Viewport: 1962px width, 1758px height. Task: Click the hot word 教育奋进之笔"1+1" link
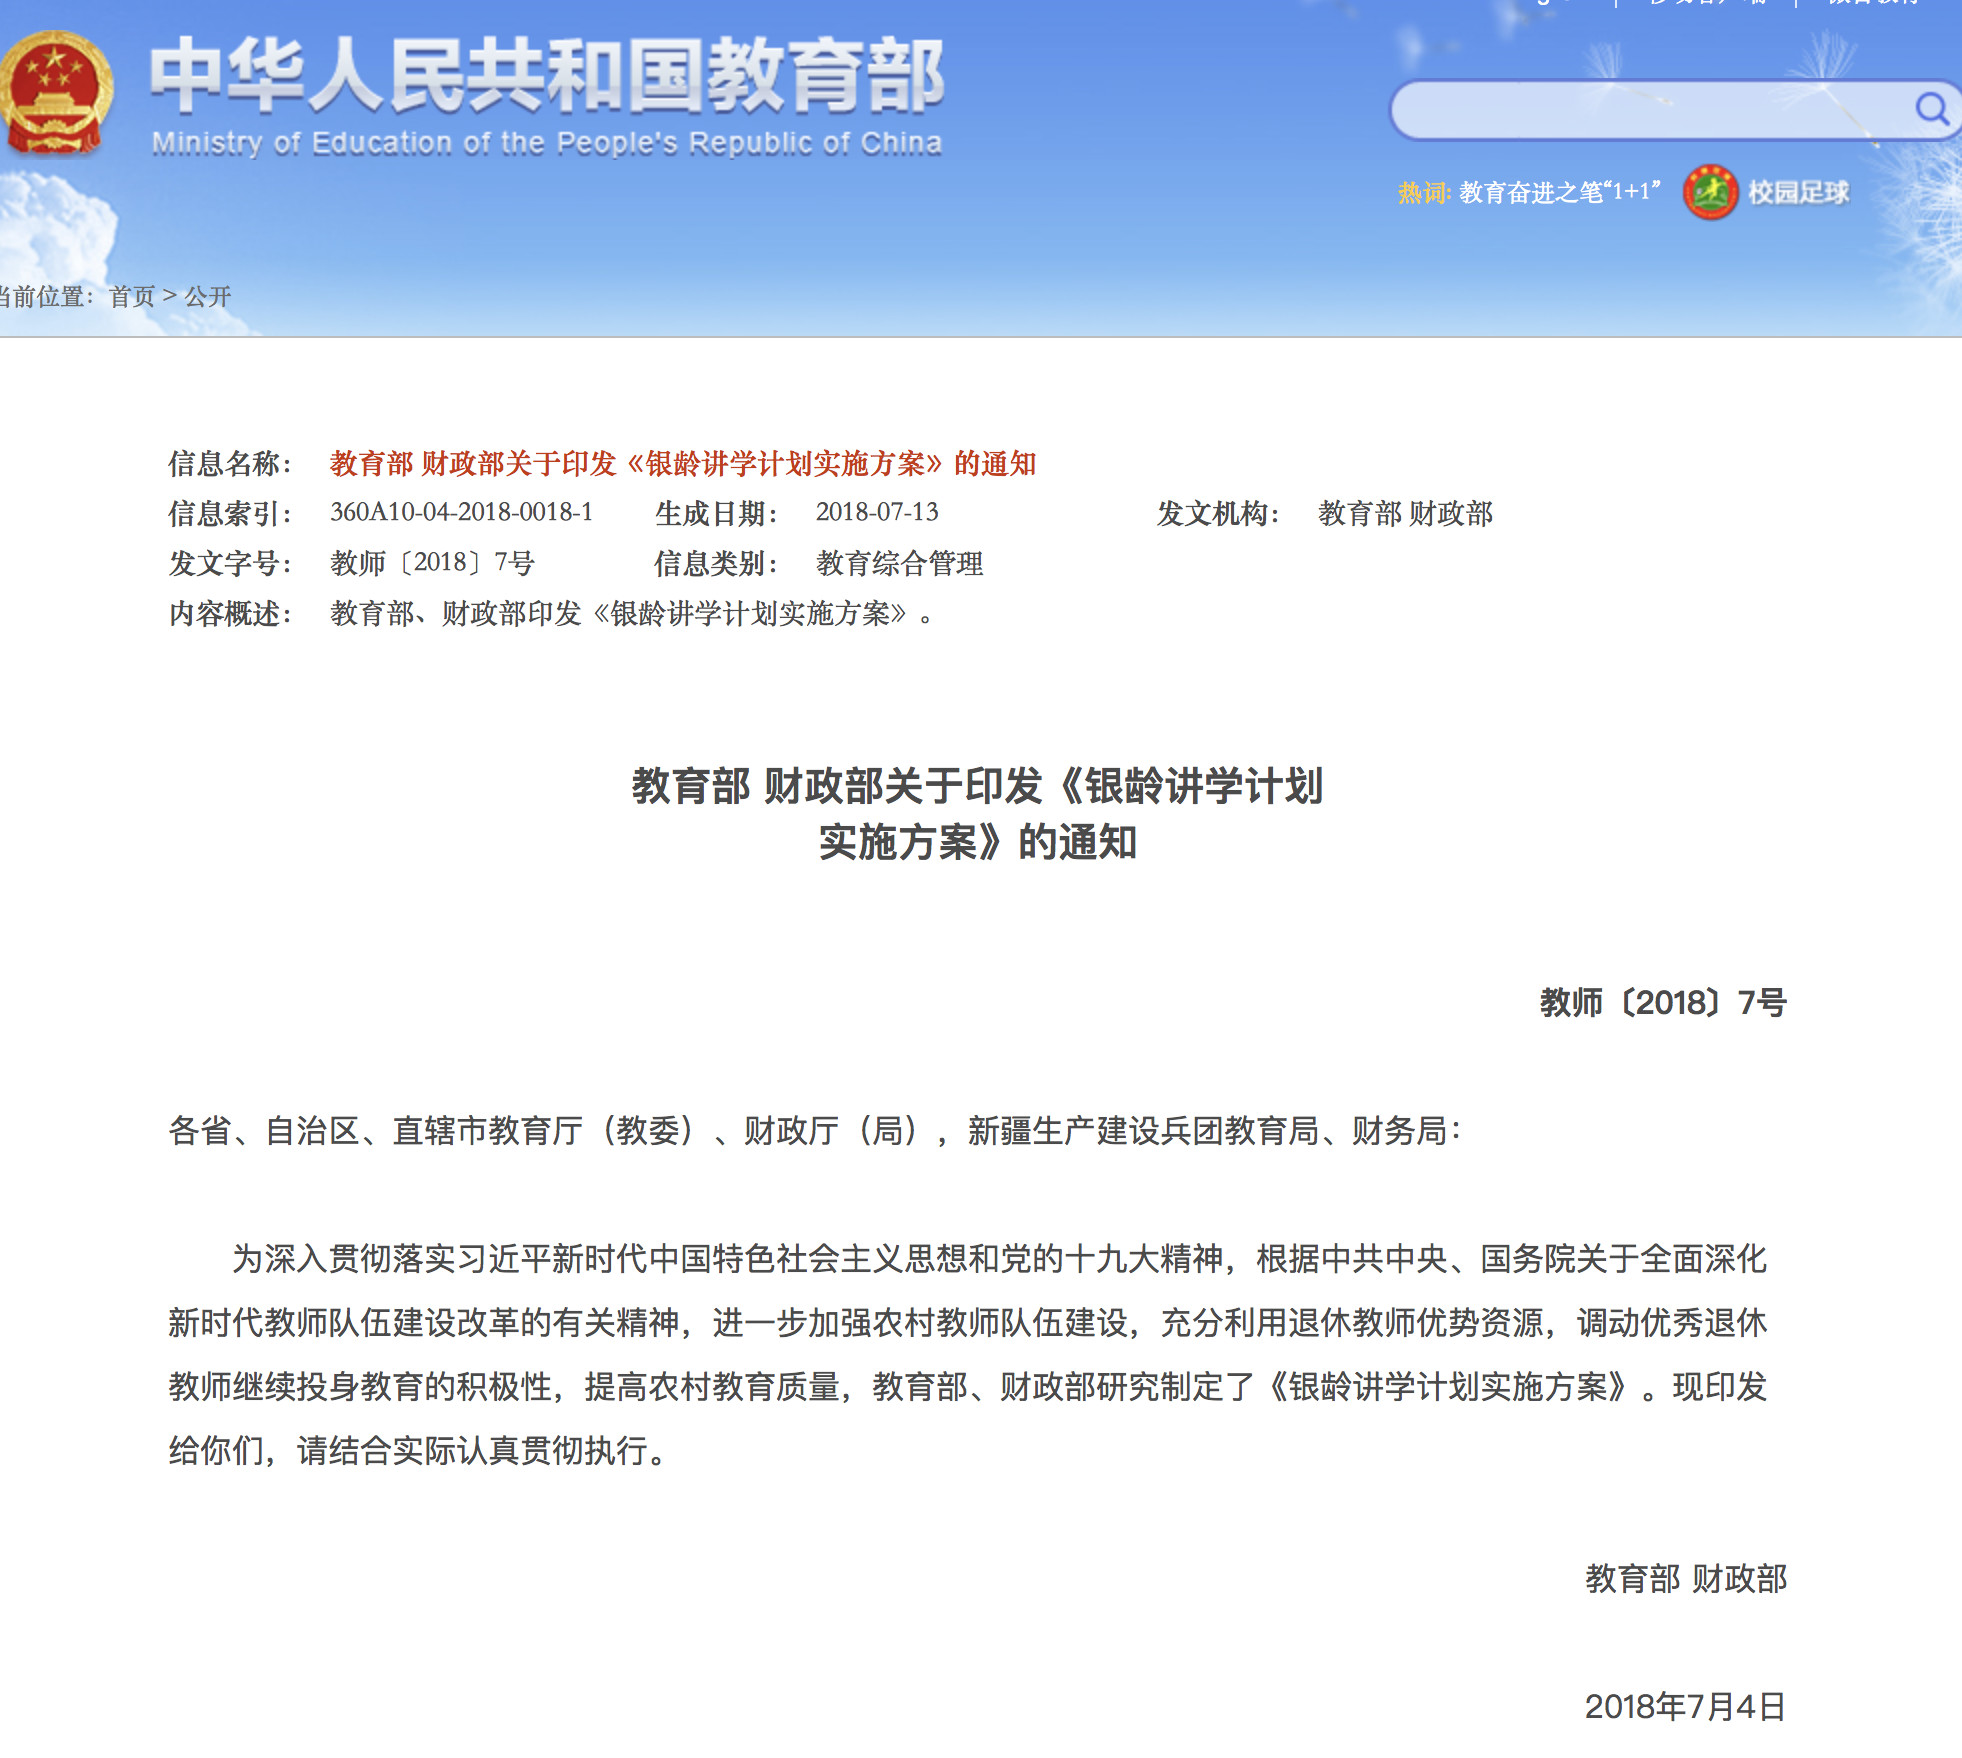1557,192
